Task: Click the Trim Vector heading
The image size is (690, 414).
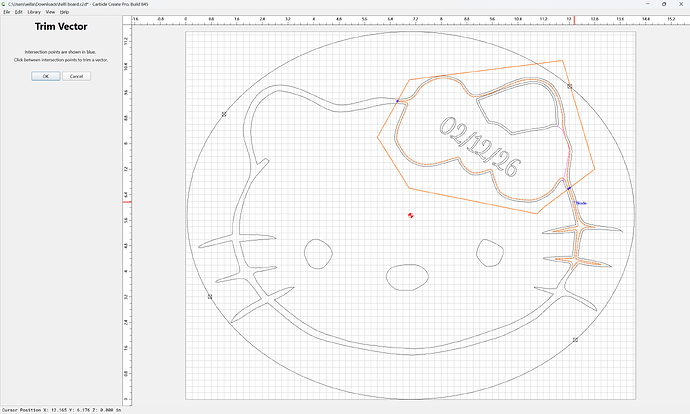Action: [x=61, y=26]
